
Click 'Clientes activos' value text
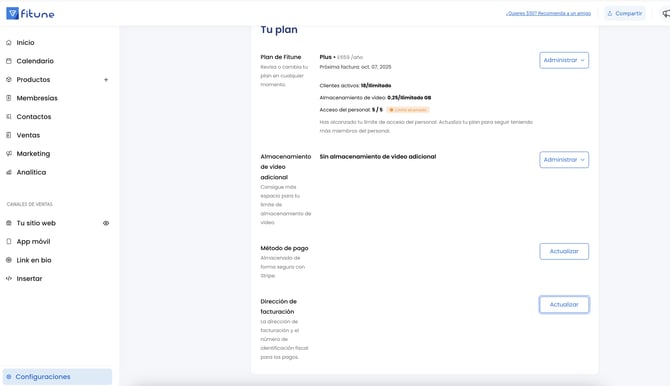(x=376, y=85)
